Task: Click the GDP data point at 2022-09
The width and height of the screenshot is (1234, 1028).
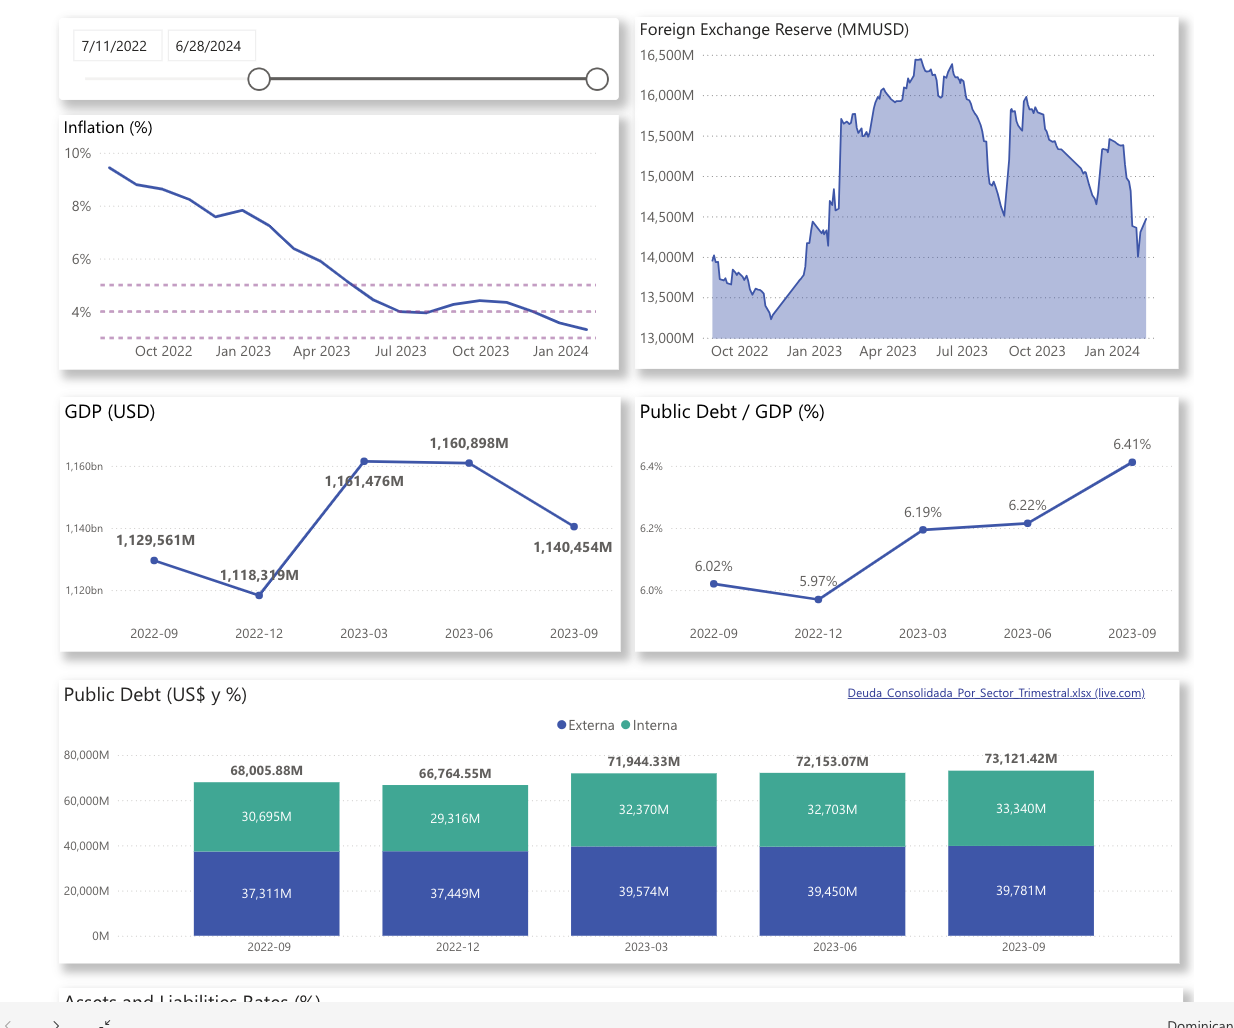Action: pyautogui.click(x=154, y=560)
